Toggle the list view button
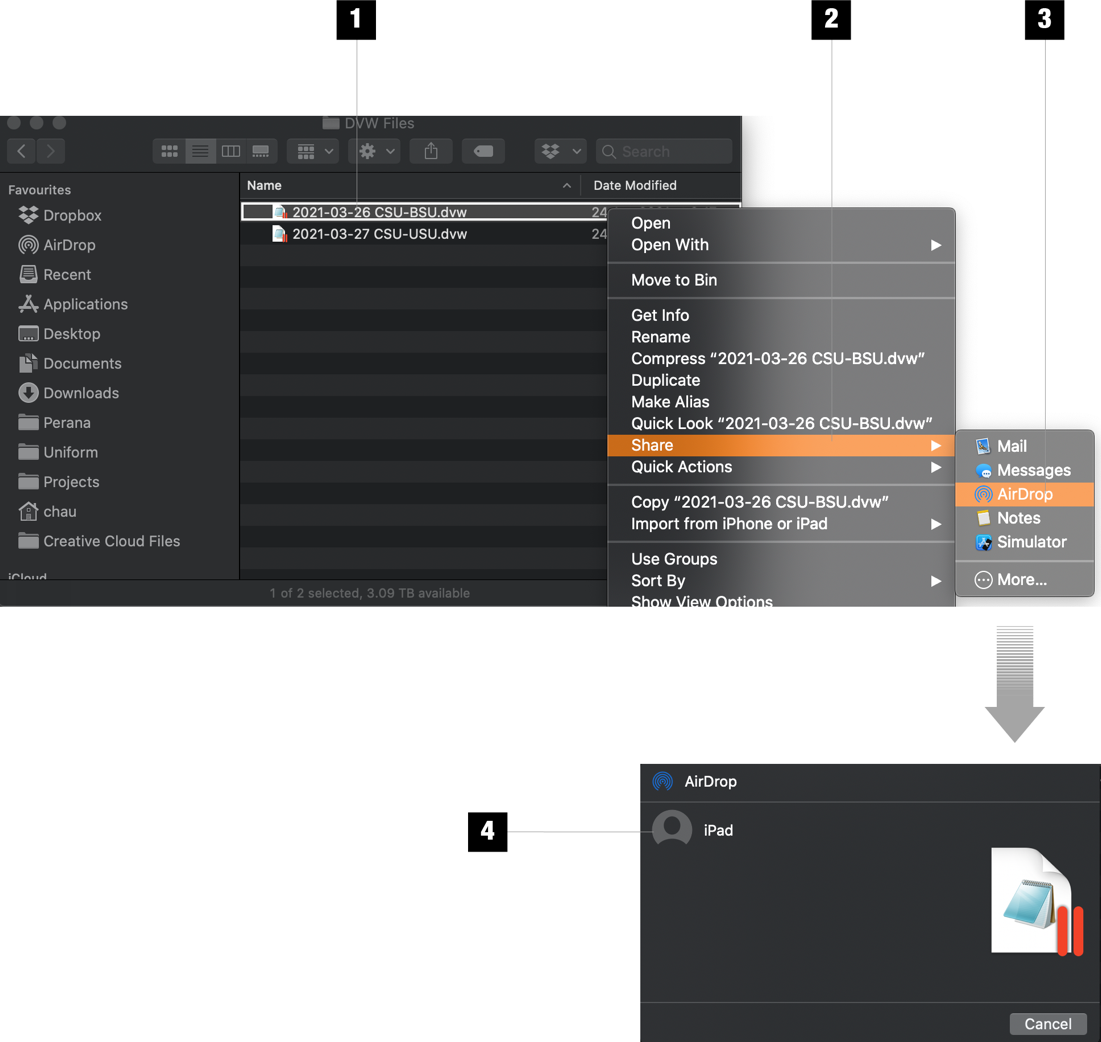The image size is (1101, 1042). [x=200, y=150]
